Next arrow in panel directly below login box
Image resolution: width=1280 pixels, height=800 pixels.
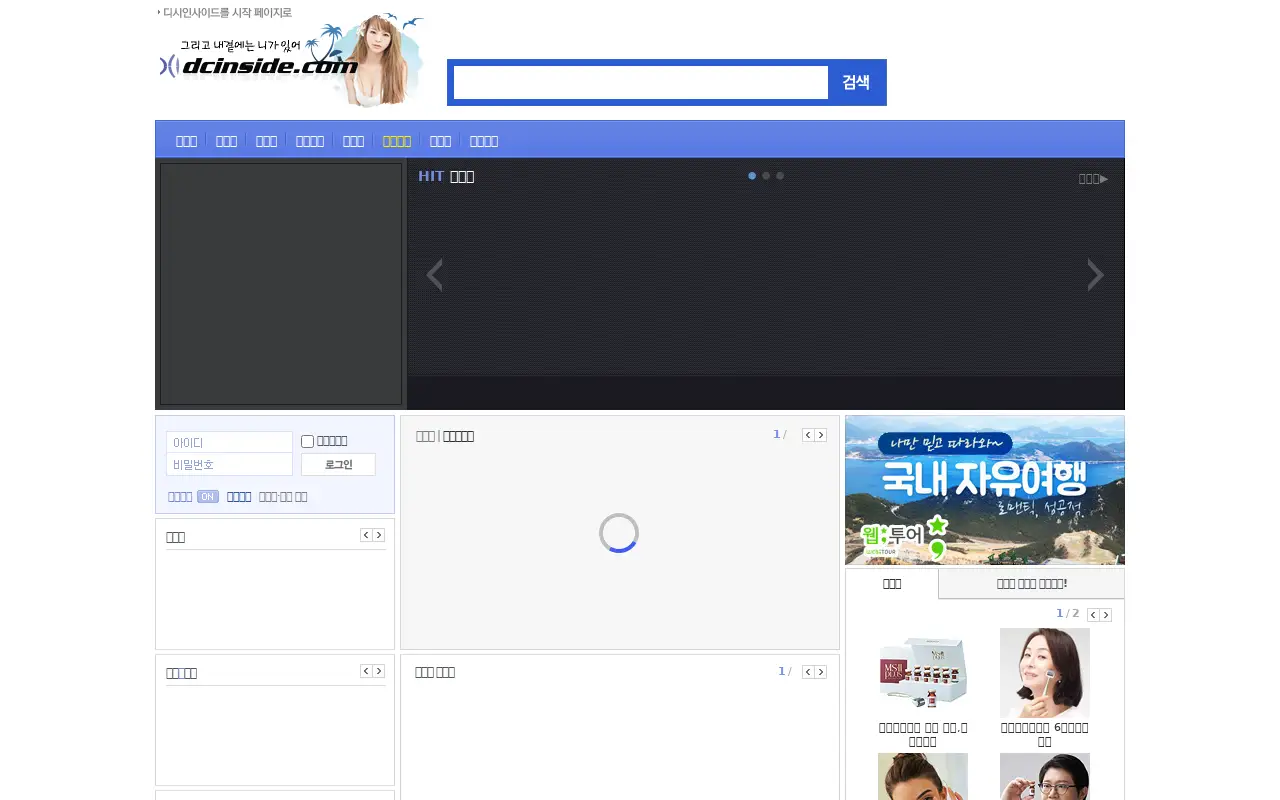[x=379, y=535]
